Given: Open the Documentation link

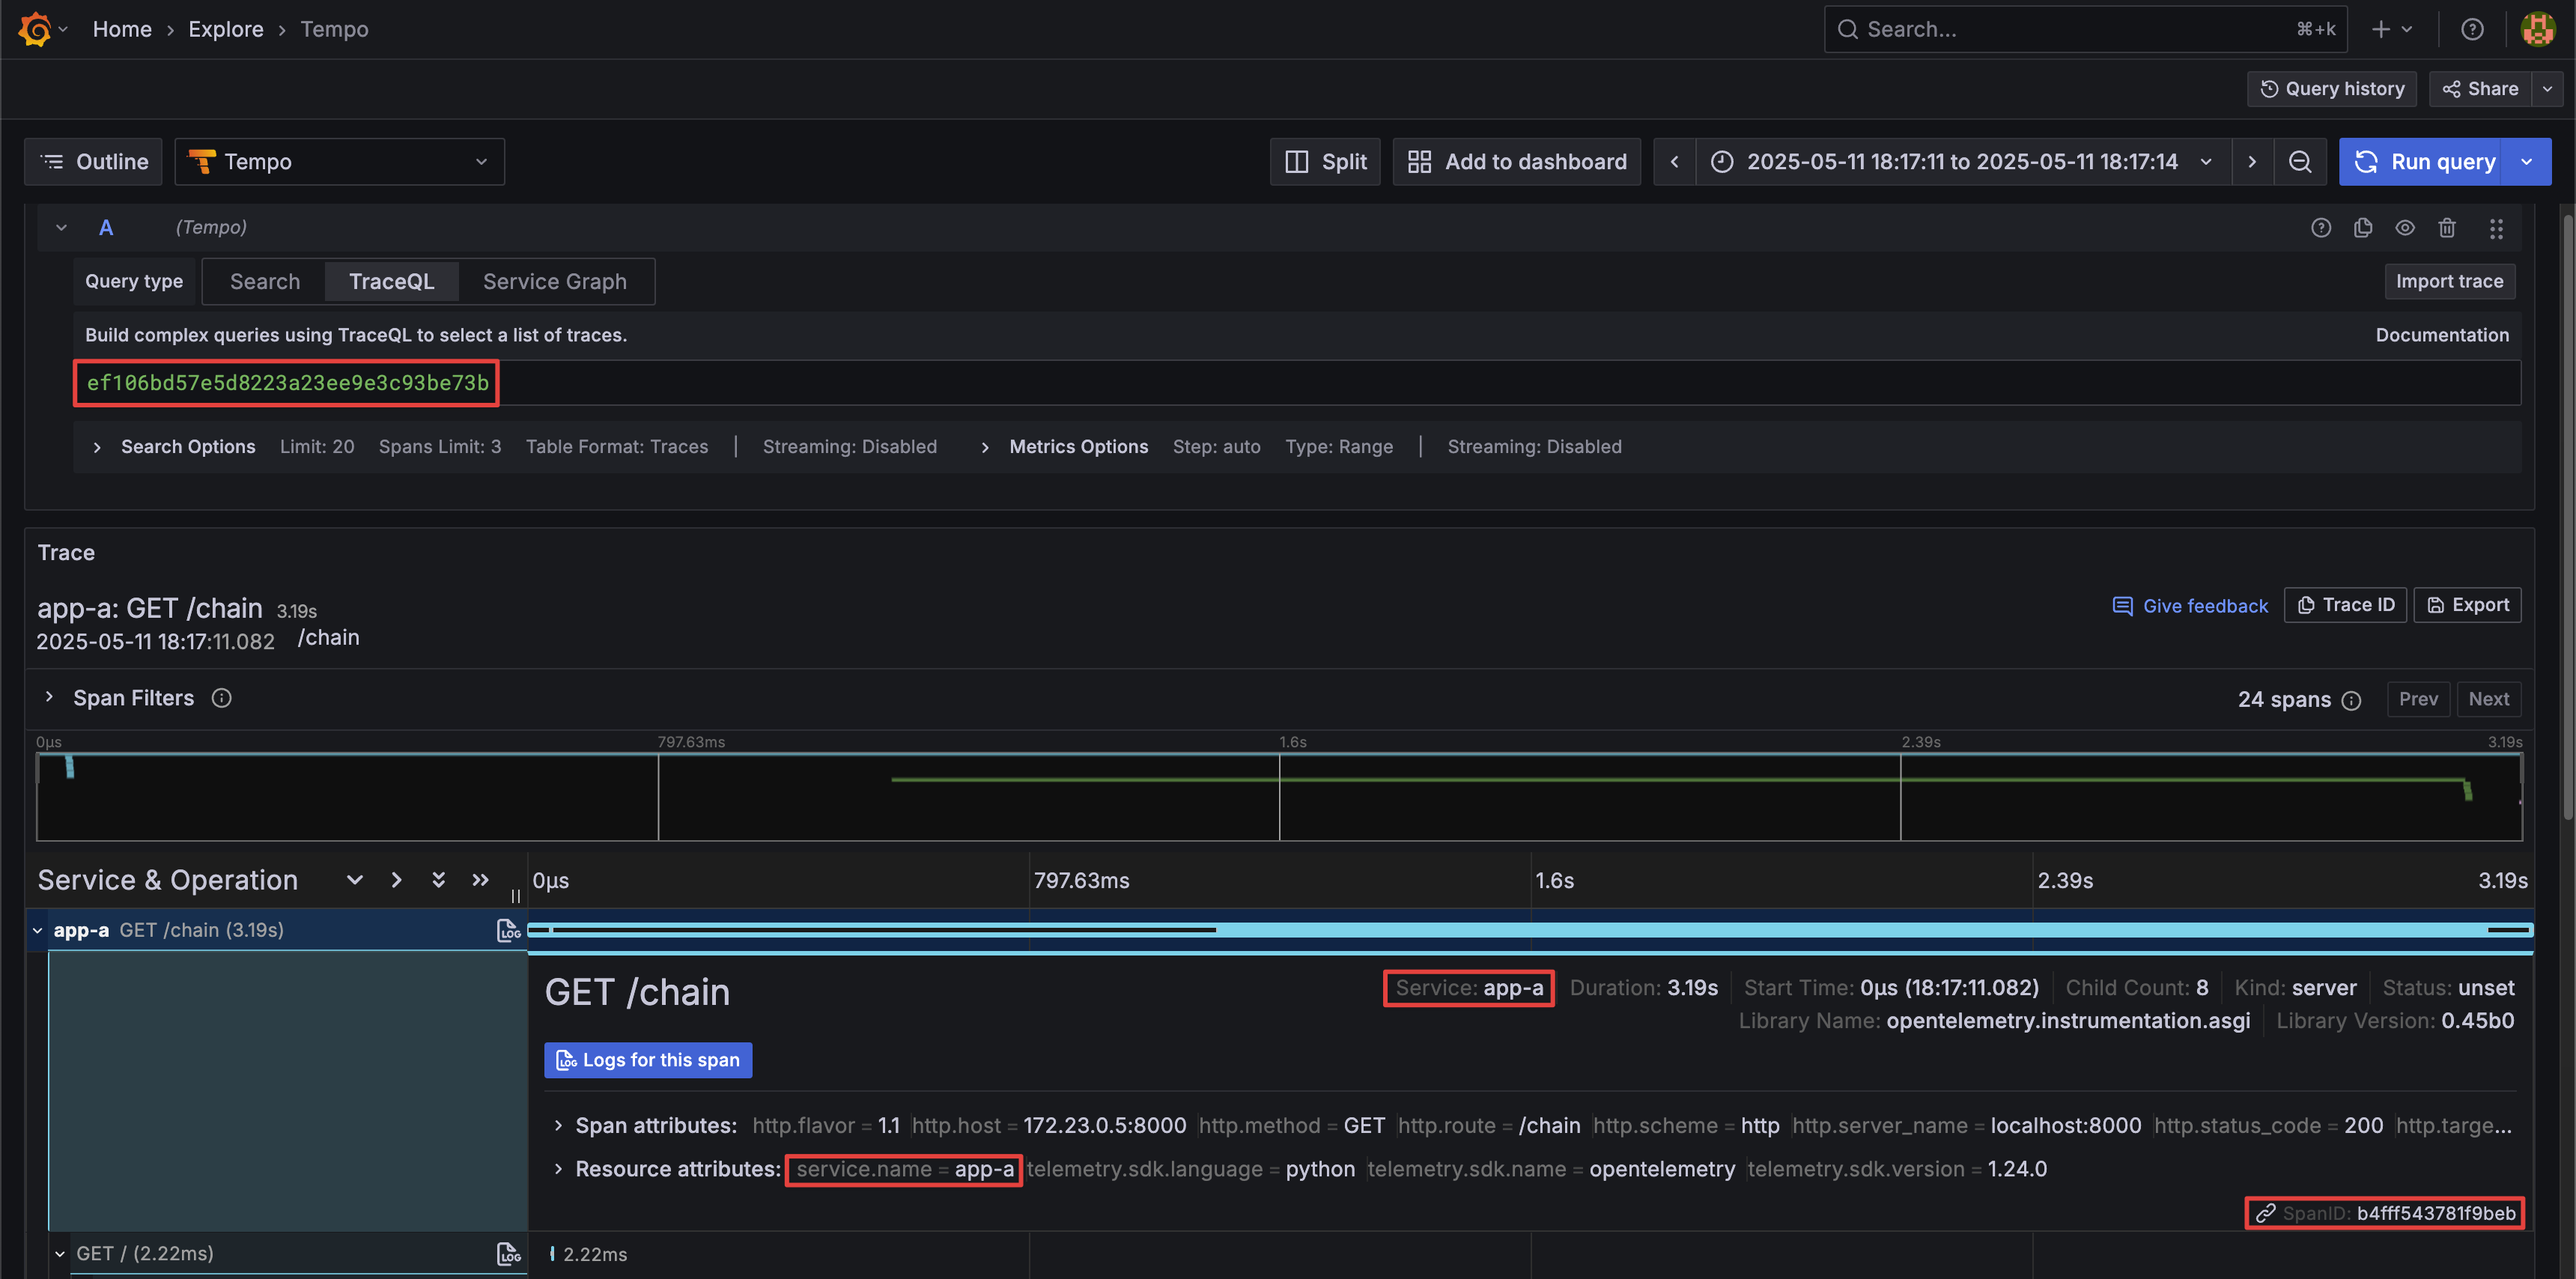Looking at the screenshot, I should click(x=2442, y=335).
